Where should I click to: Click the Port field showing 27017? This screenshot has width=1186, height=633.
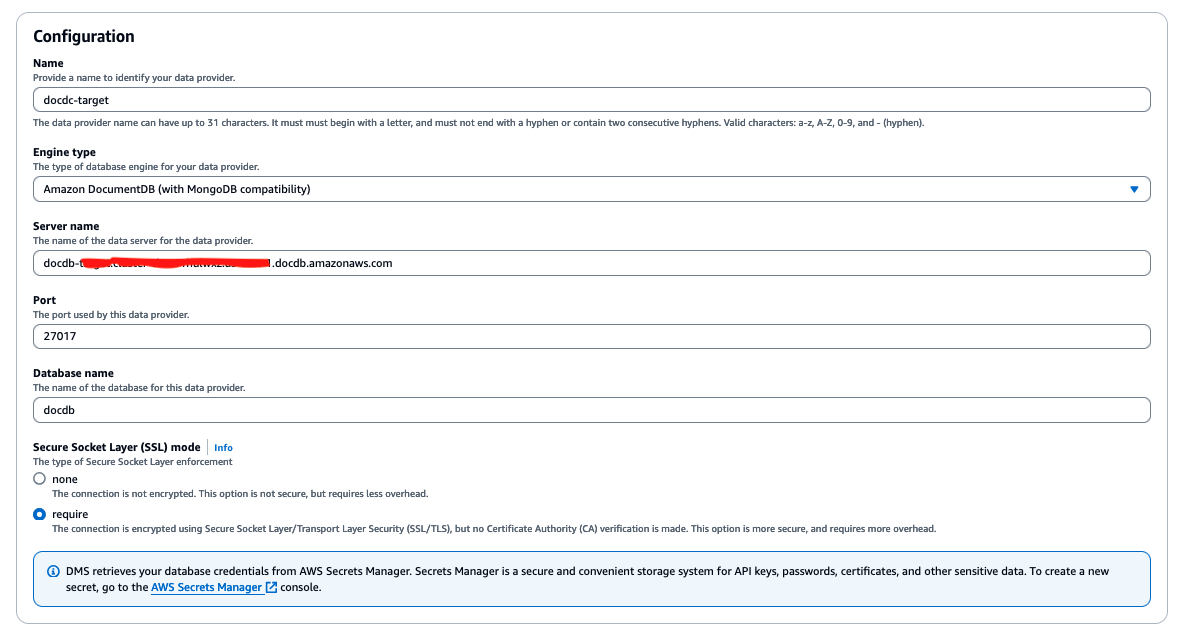point(590,337)
